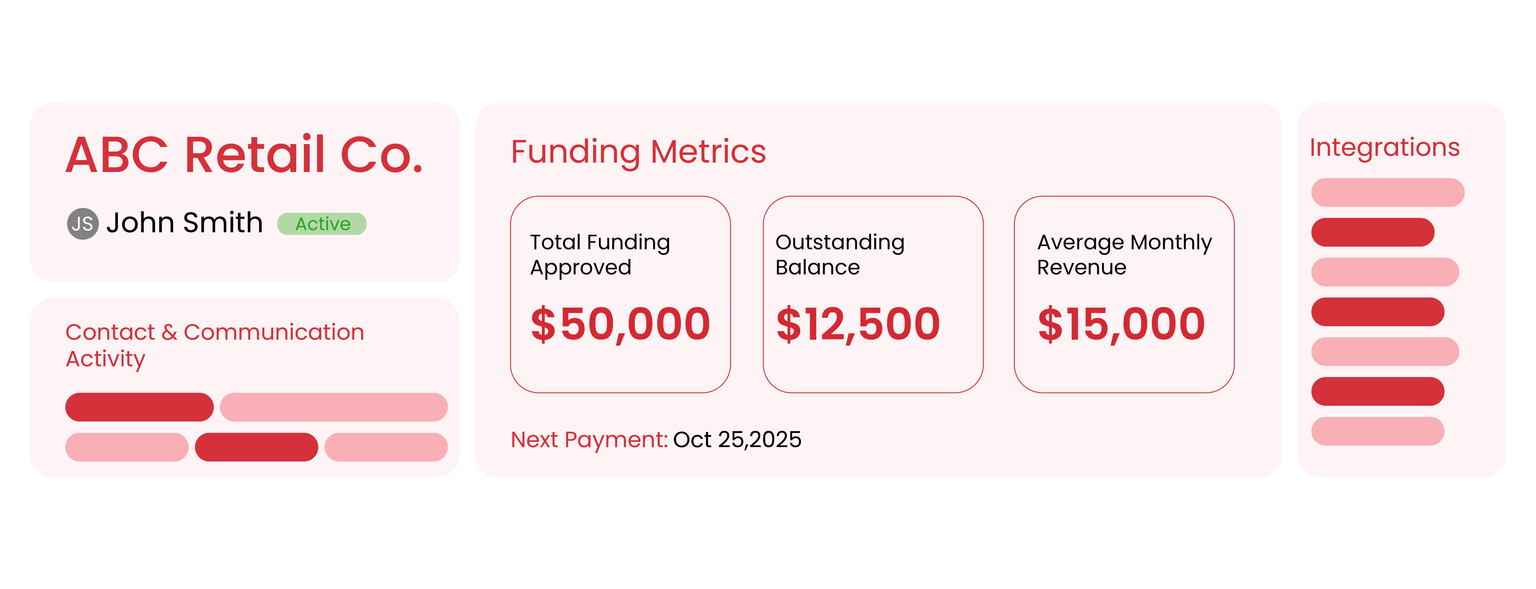Click the last light pink Integrations bar
The width and height of the screenshot is (1536, 589).
1377,431
